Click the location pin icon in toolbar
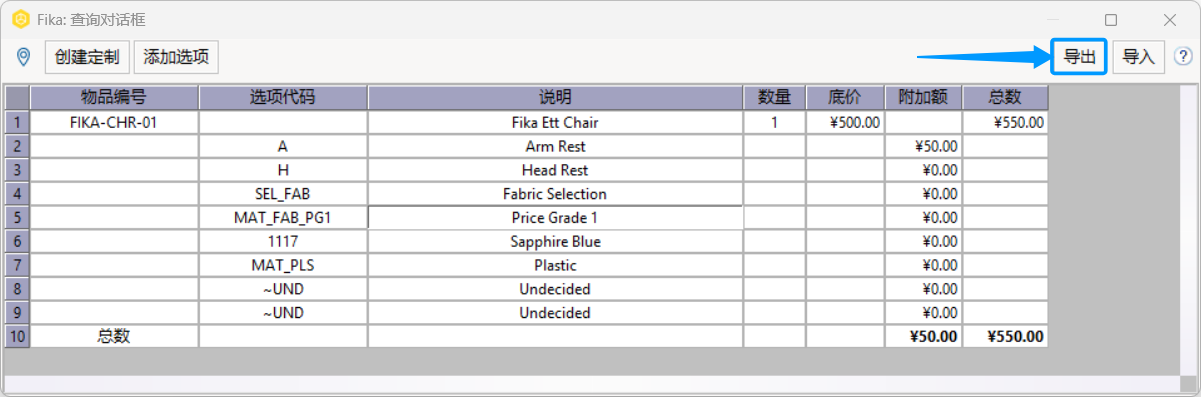 tap(23, 57)
